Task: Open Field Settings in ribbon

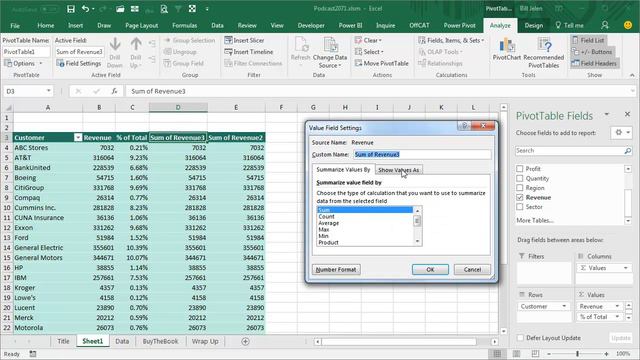Action: pyautogui.click(x=79, y=63)
